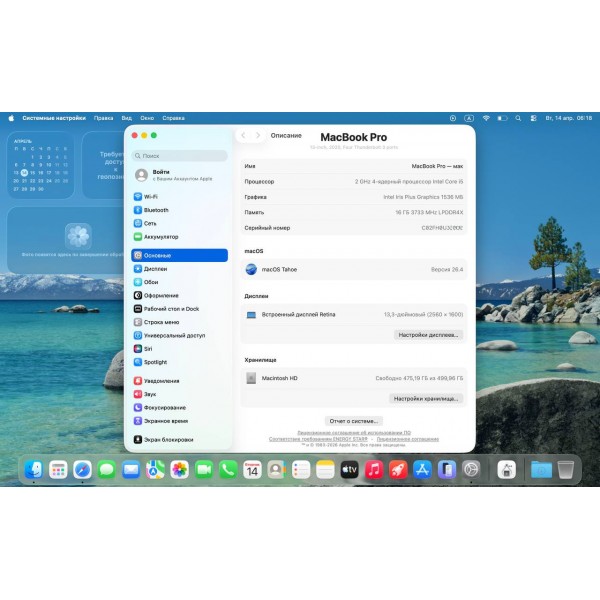The height and width of the screenshot is (600, 600).
Task: Select Siri in the sidebar
Action: [x=148, y=349]
